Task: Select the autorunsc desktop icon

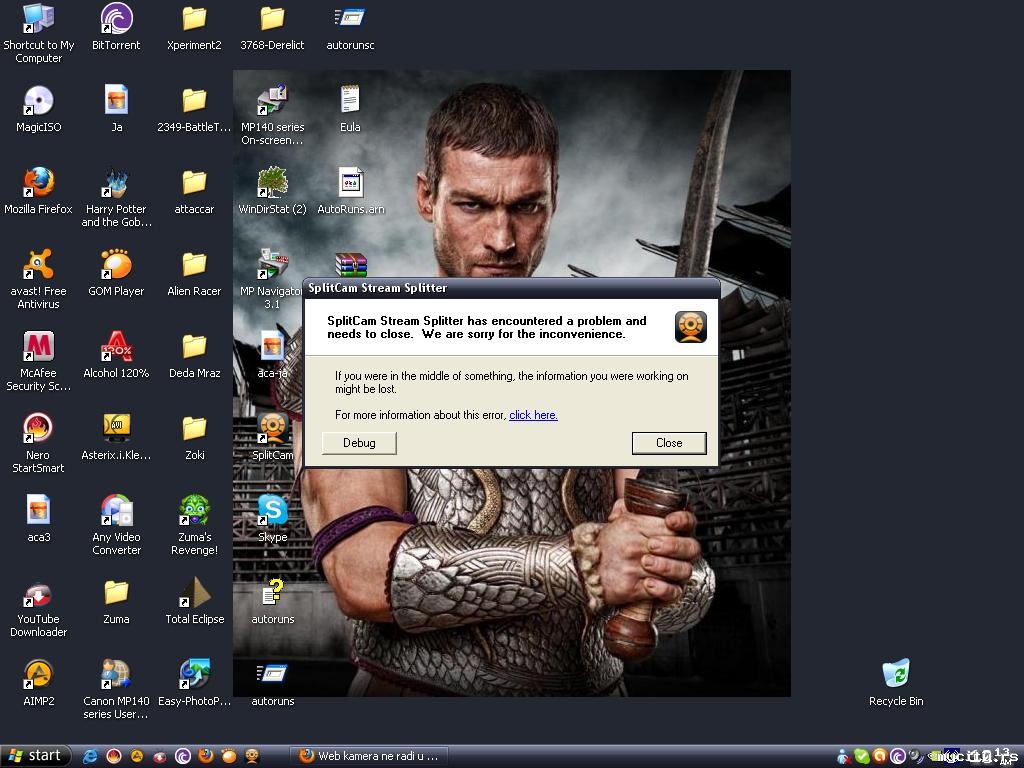Action: (x=350, y=27)
